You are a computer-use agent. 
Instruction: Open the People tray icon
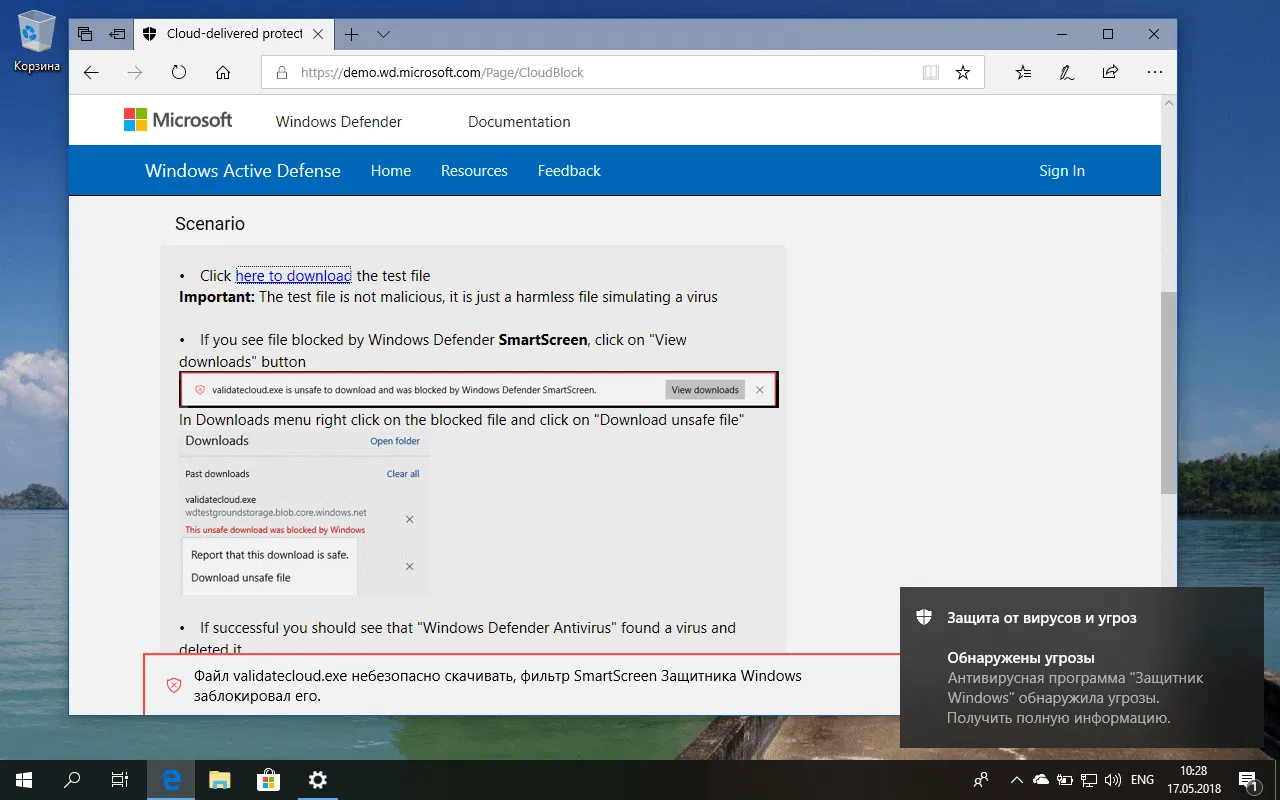click(x=982, y=779)
